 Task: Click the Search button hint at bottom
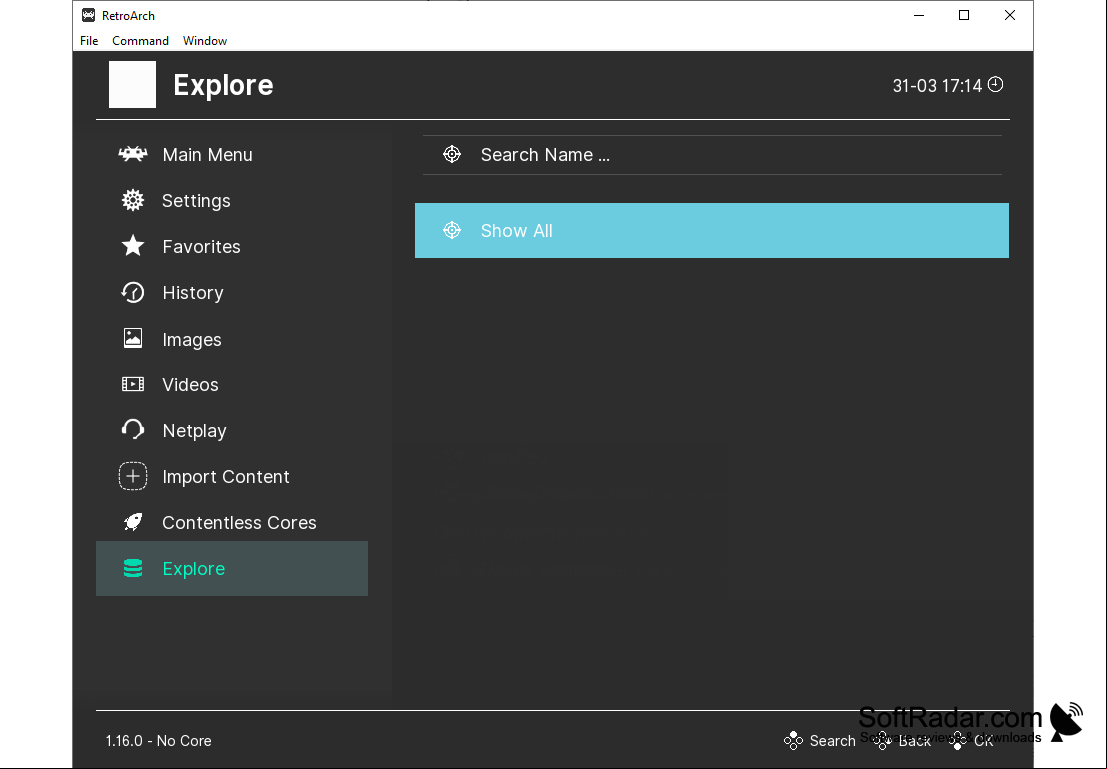820,741
